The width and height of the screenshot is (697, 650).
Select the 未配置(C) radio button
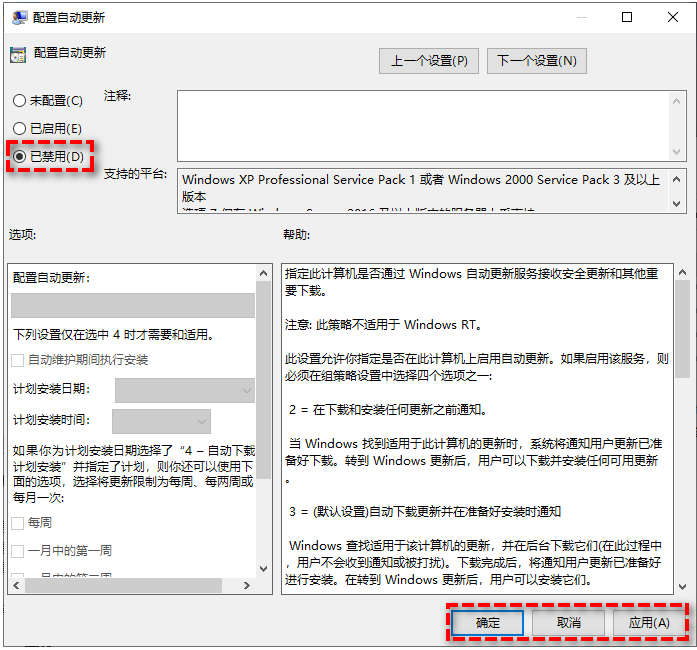point(19,100)
